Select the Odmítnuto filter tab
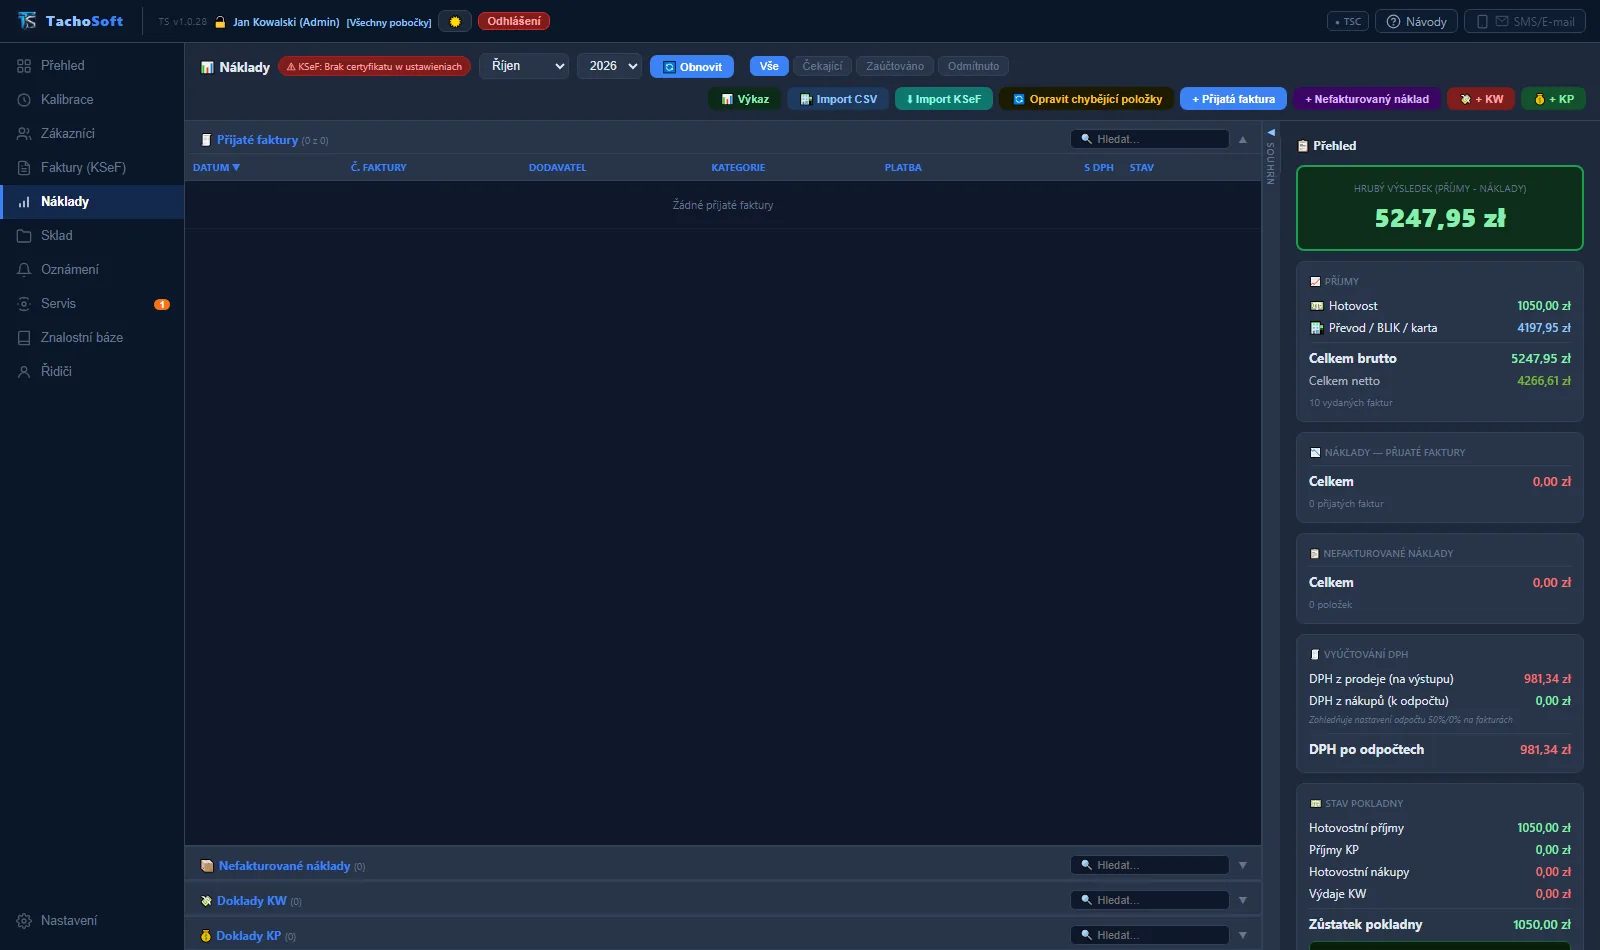 (x=973, y=66)
